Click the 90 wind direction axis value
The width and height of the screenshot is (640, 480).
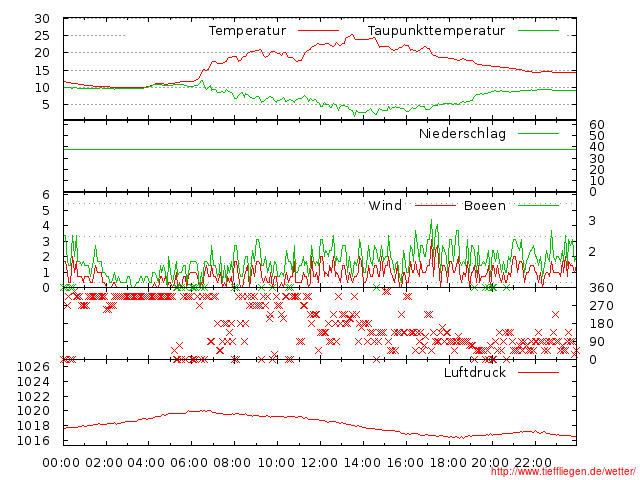click(x=597, y=342)
